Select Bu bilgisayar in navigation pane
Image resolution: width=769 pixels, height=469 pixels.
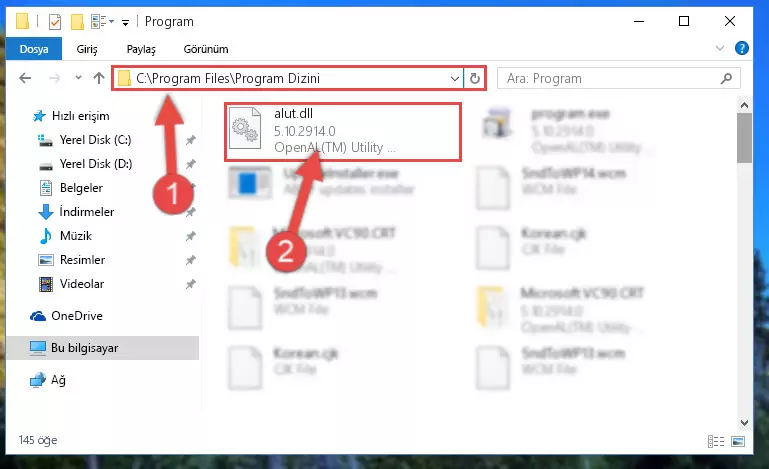[x=103, y=348]
